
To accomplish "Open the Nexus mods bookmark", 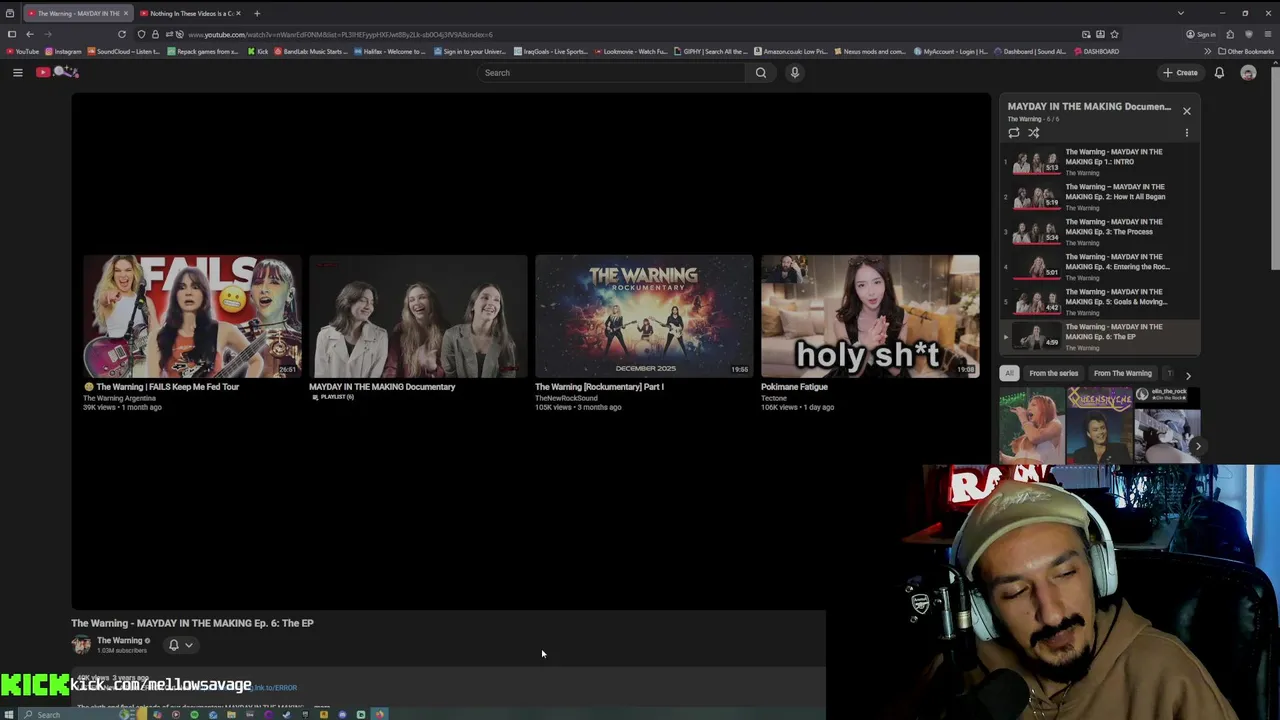I will point(870,51).
